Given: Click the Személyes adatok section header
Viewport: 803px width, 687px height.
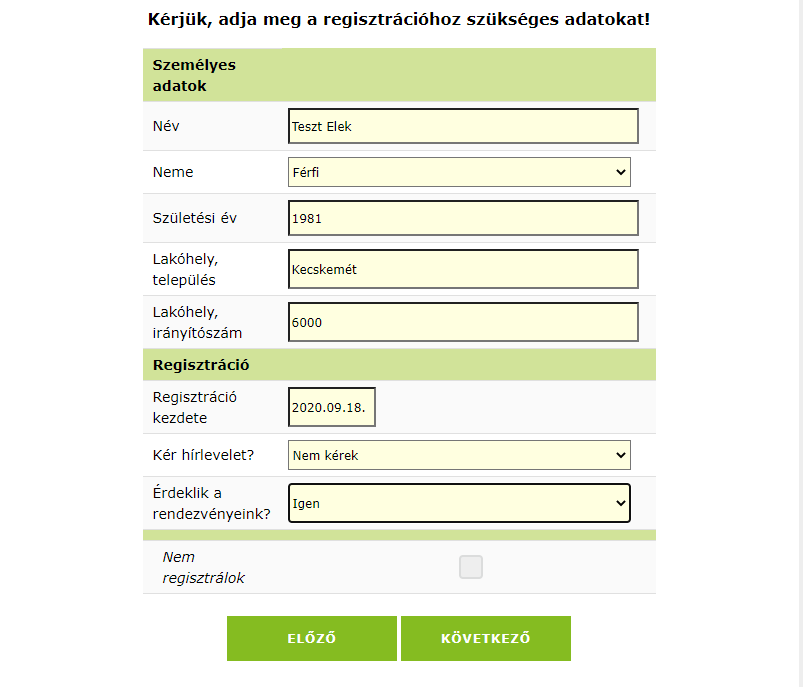Looking at the screenshot, I should (194, 75).
